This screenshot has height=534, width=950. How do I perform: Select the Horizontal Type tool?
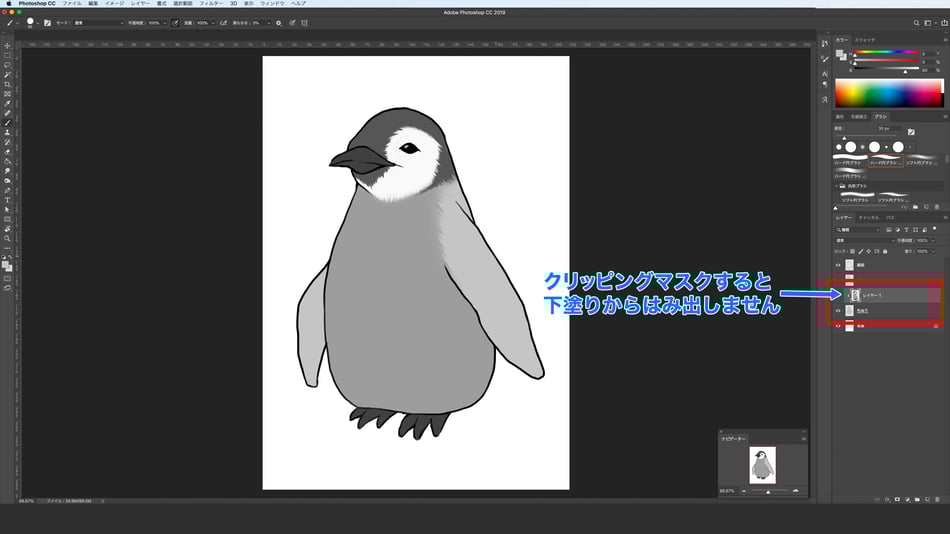point(7,199)
